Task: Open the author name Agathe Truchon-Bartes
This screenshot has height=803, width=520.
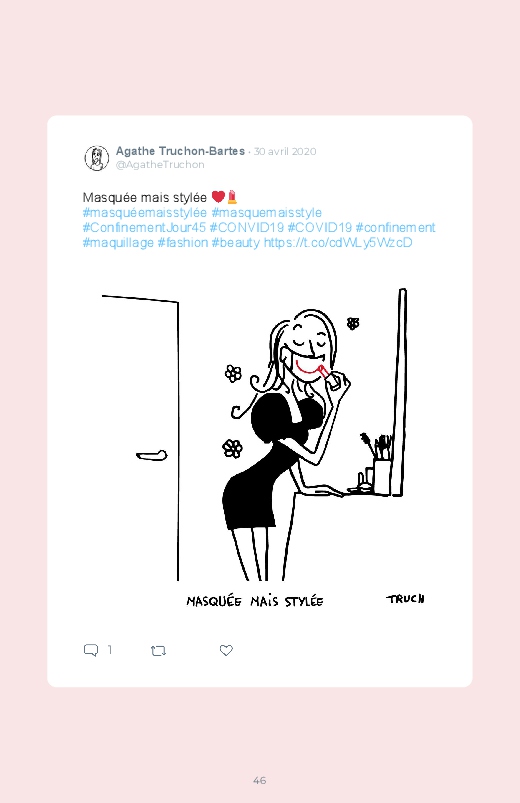Action: click(x=180, y=151)
